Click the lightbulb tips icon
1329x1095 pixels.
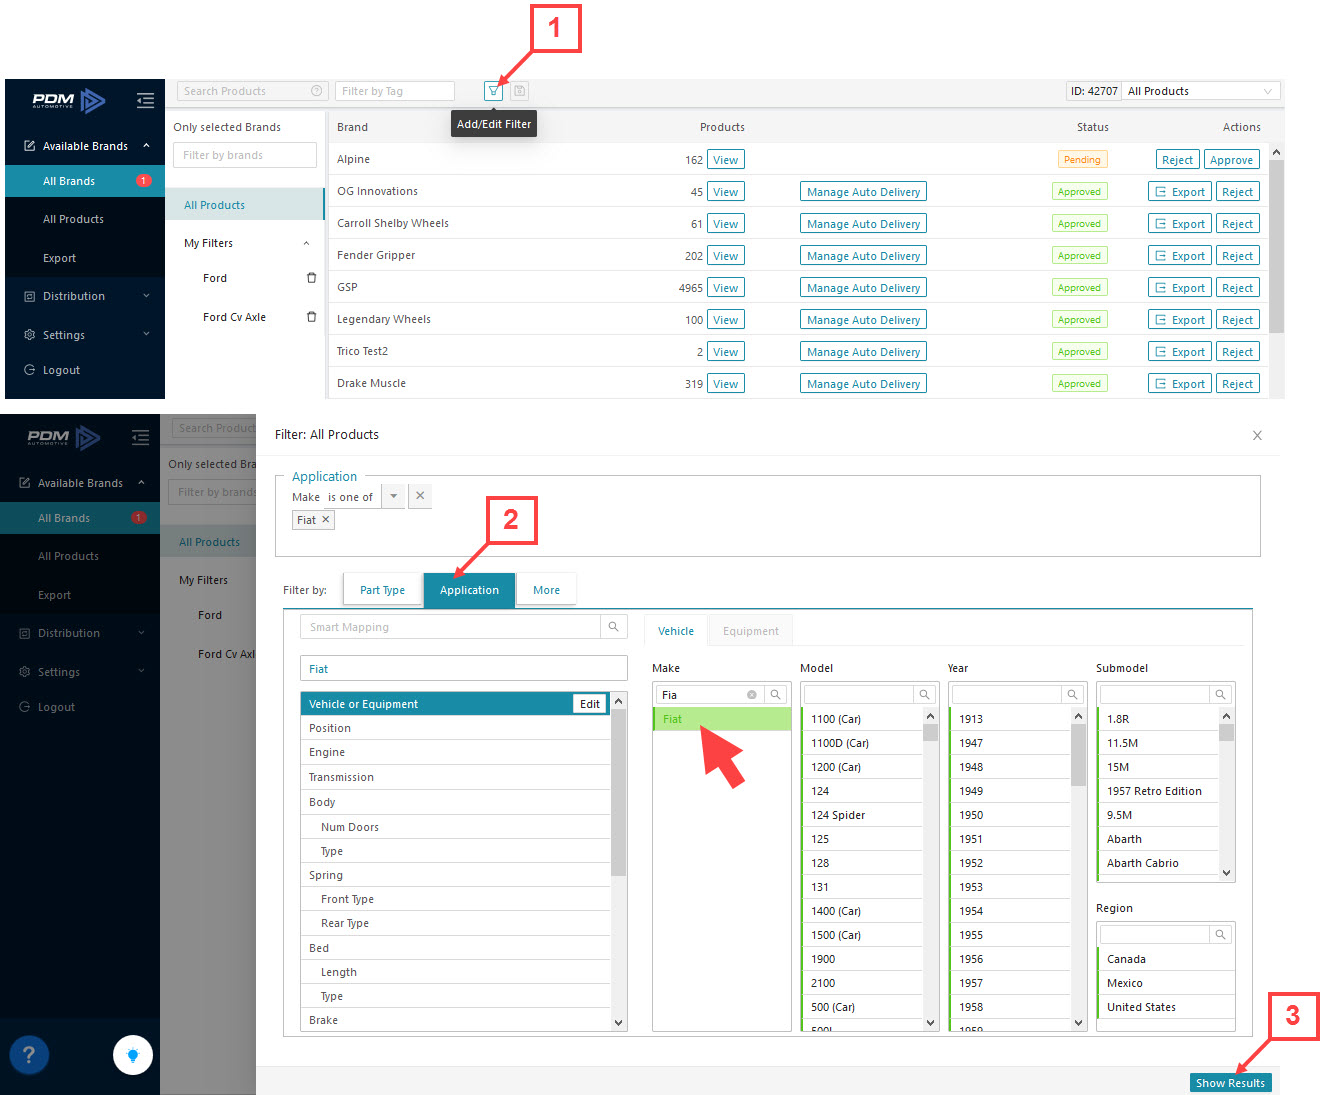point(133,1054)
